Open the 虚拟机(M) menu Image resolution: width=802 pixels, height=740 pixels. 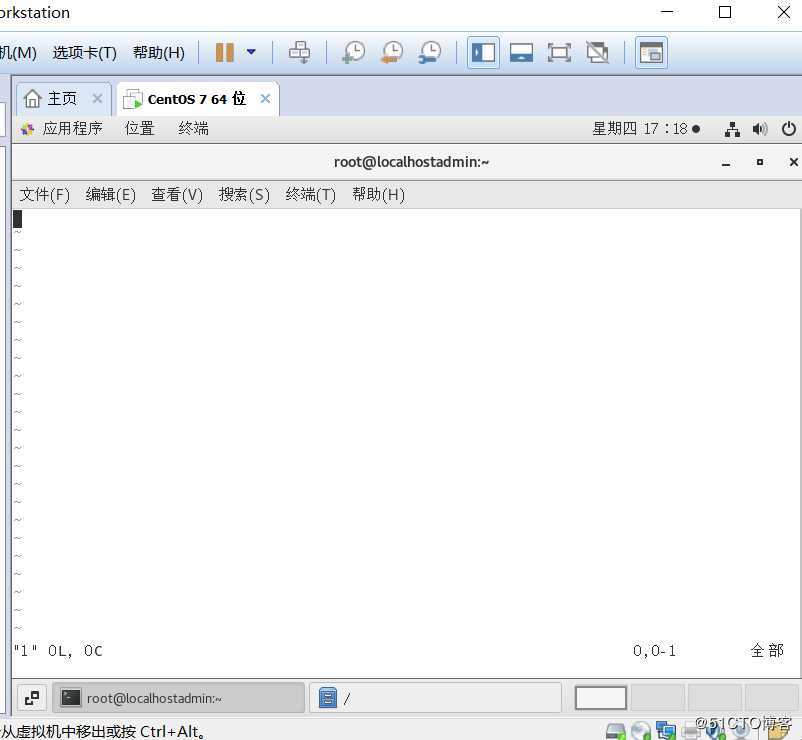point(18,53)
